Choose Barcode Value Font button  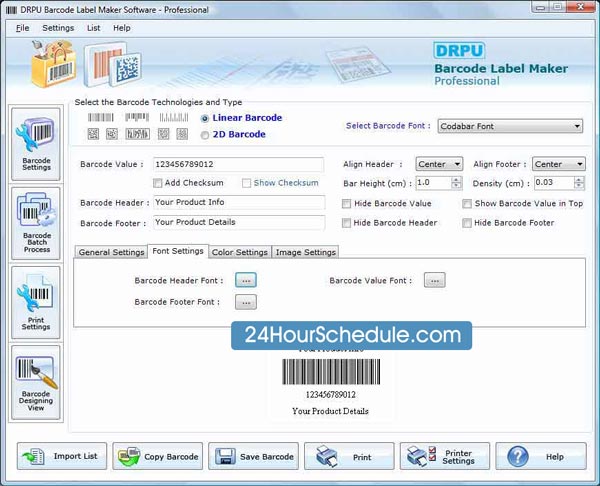coord(434,280)
